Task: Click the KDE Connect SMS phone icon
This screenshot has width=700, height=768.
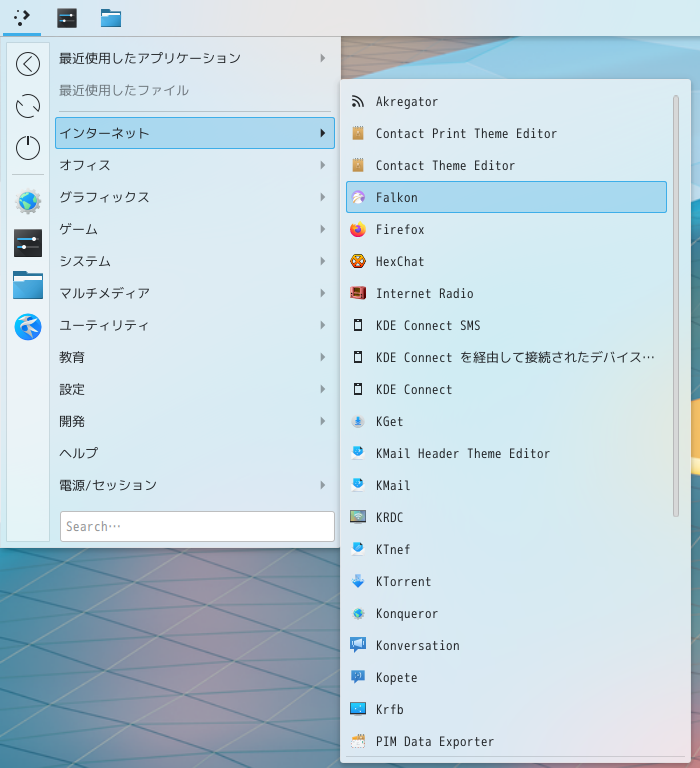Action: pyautogui.click(x=358, y=325)
